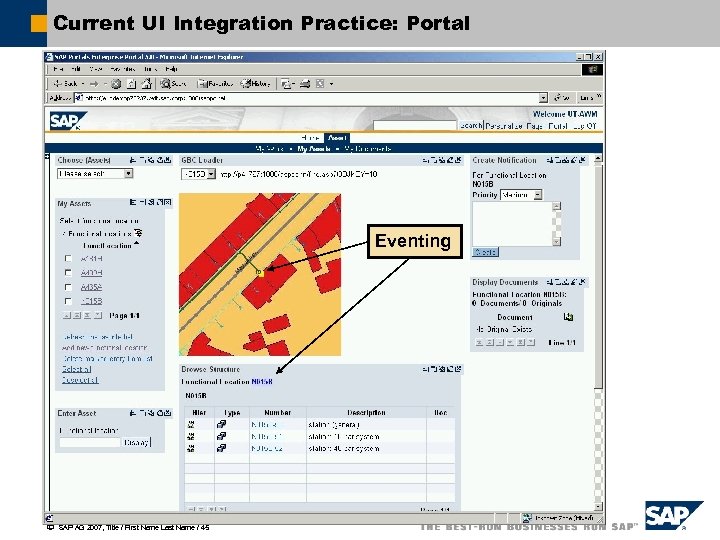Image resolution: width=720 pixels, height=540 pixels.
Task: Click hierarchy icon in station (general) row
Action: 191,424
